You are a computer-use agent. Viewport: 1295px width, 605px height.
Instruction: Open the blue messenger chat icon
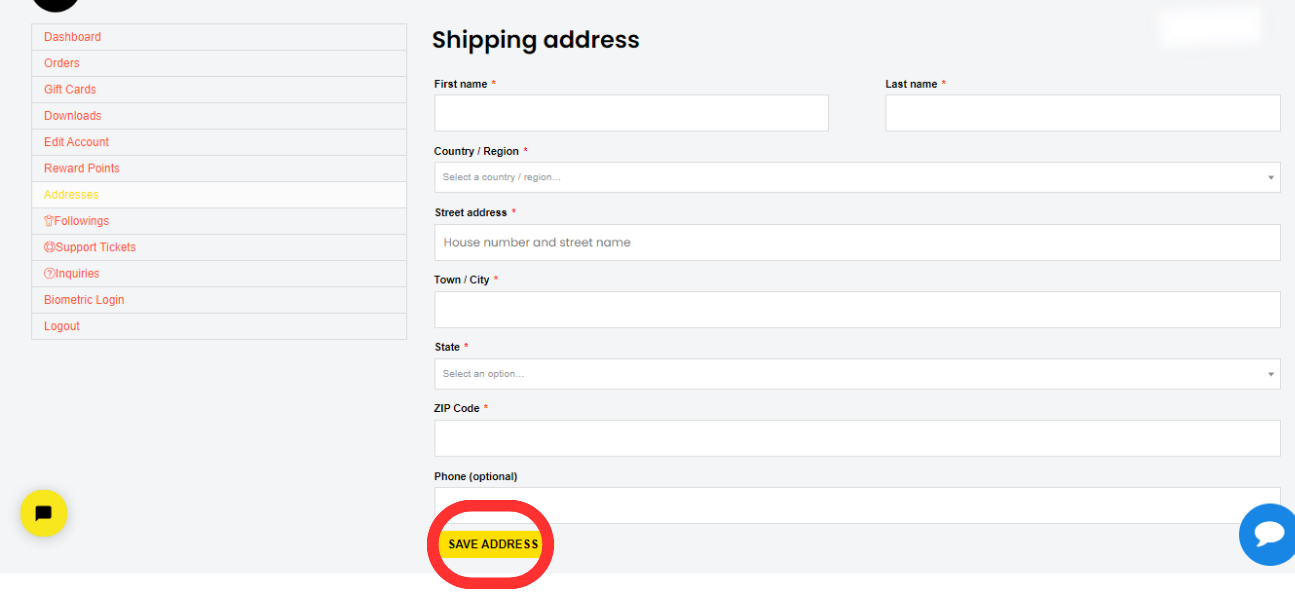coord(1268,534)
